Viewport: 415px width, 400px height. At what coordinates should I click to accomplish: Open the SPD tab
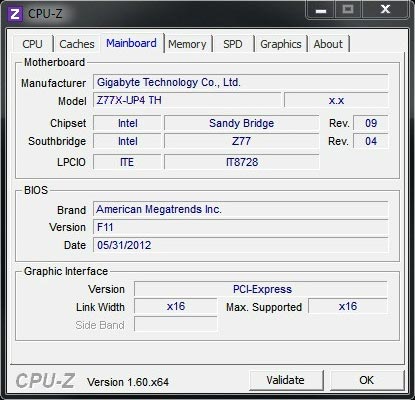[x=233, y=44]
